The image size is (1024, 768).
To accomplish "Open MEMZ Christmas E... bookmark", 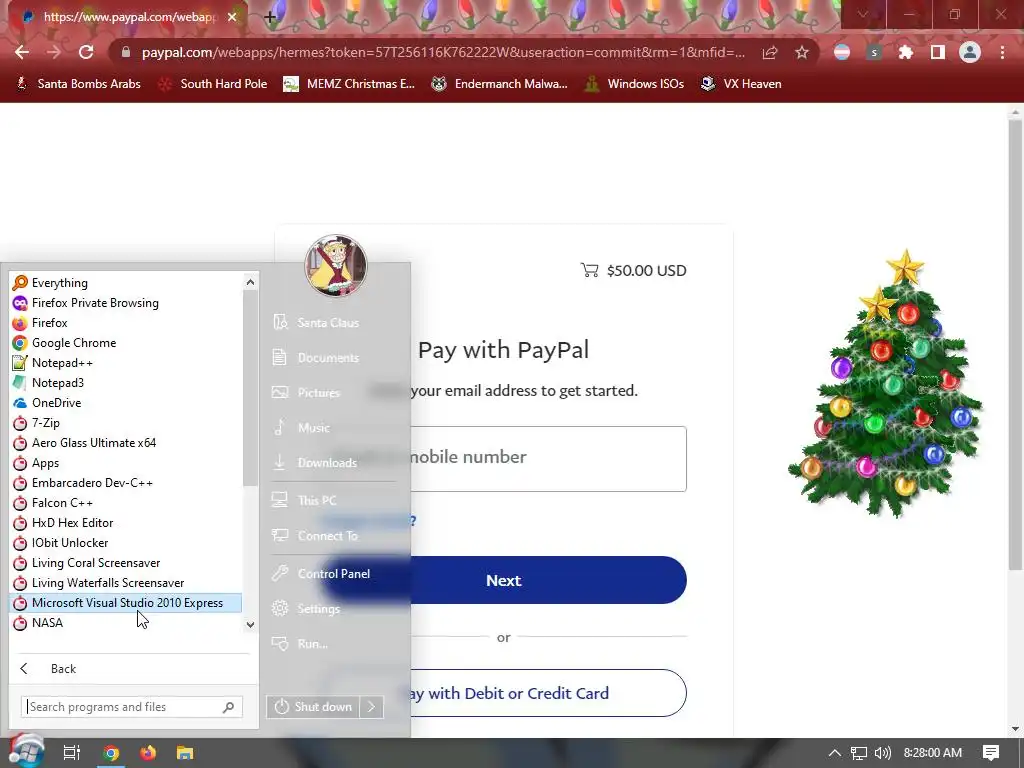I will point(349,84).
